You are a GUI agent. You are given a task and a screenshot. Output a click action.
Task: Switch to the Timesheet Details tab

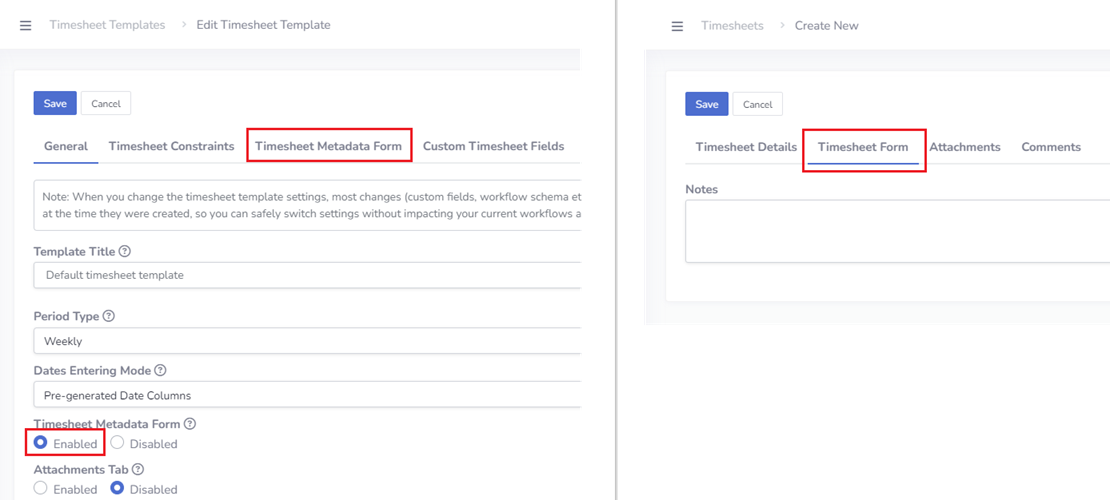pyautogui.click(x=746, y=147)
